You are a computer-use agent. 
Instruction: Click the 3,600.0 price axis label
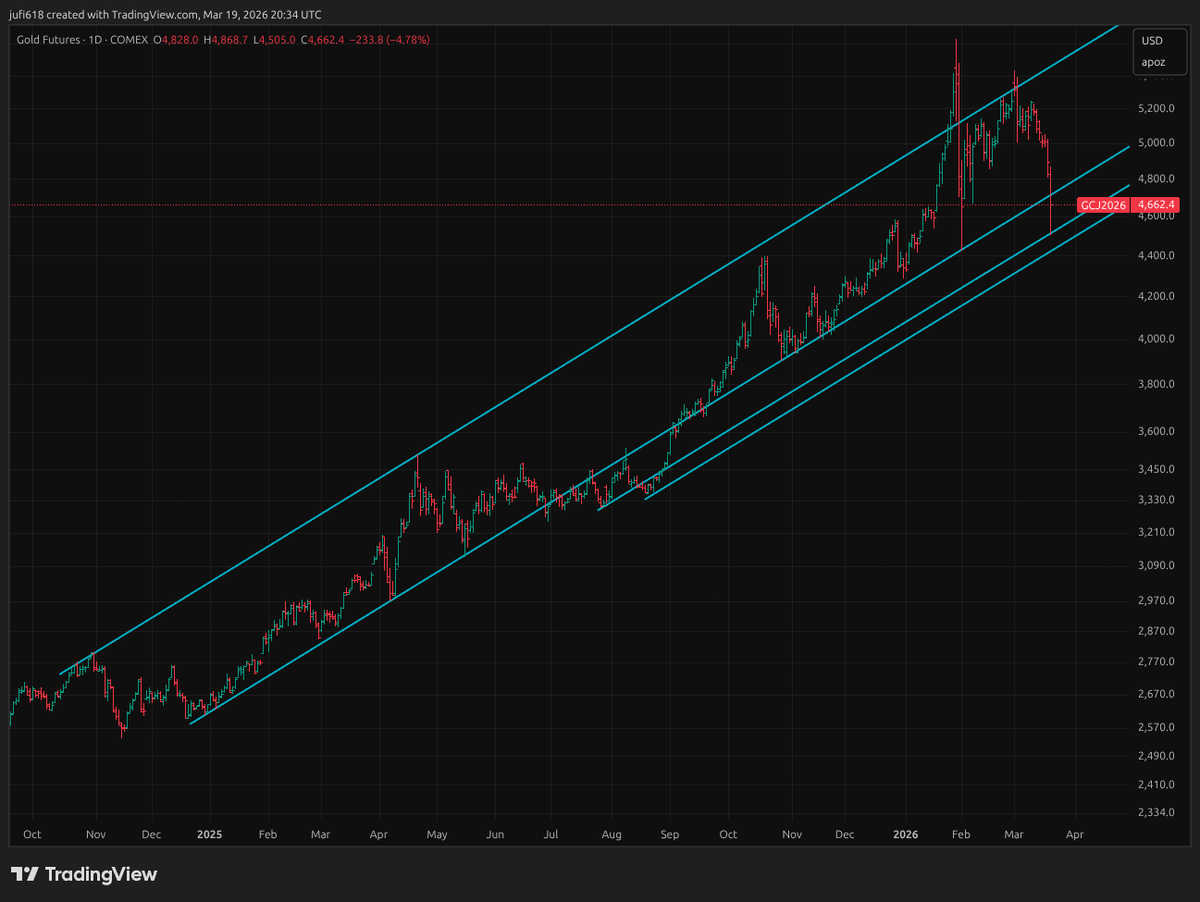(x=1158, y=432)
